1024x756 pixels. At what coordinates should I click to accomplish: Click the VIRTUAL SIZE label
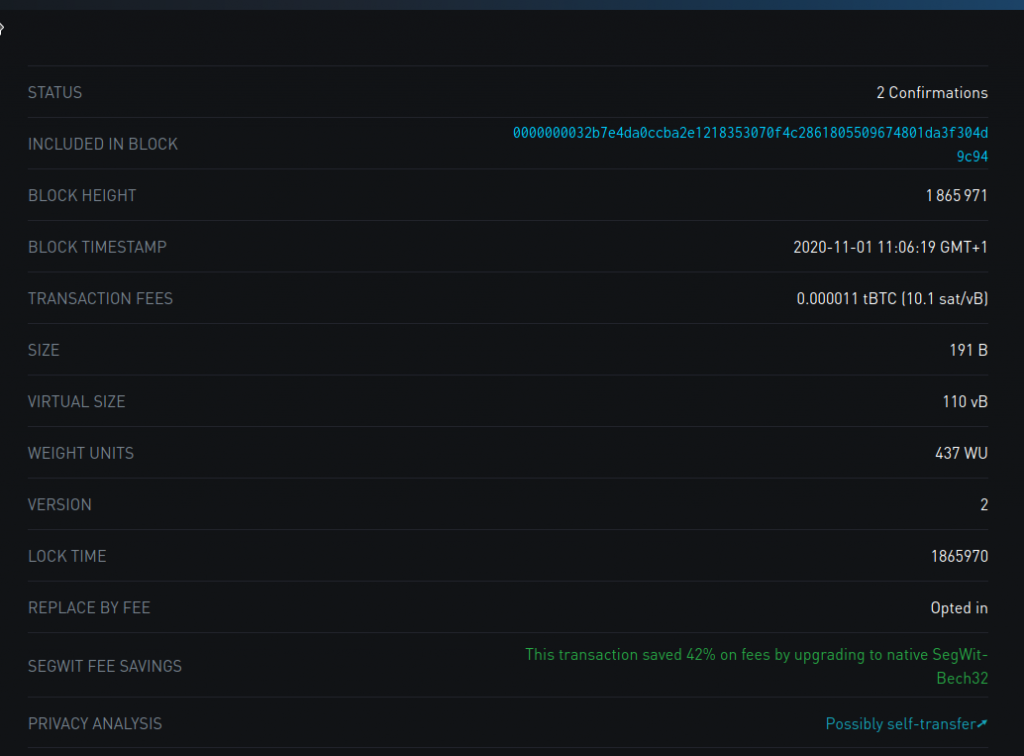click(76, 402)
